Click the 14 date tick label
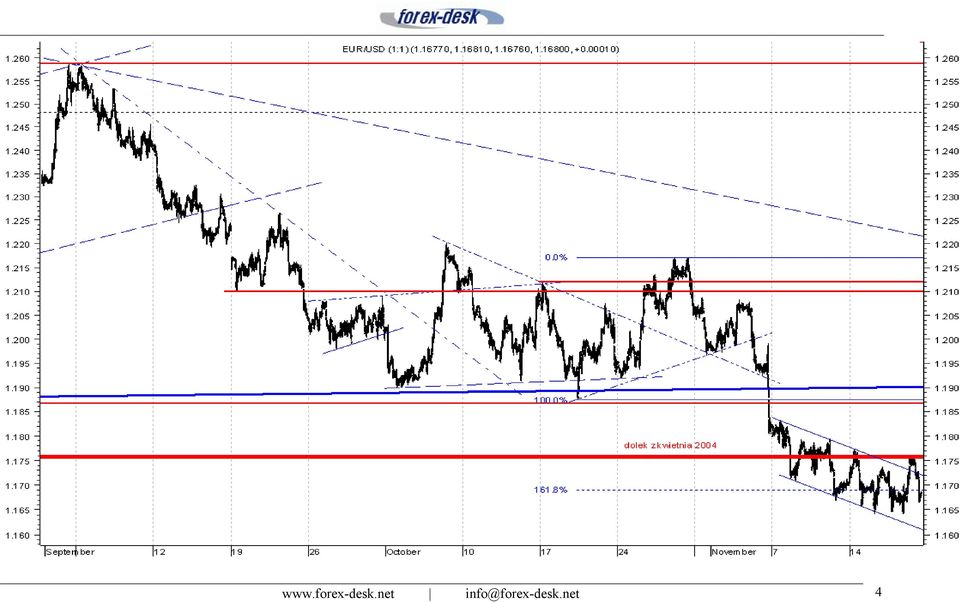The height and width of the screenshot is (602, 960). click(855, 552)
